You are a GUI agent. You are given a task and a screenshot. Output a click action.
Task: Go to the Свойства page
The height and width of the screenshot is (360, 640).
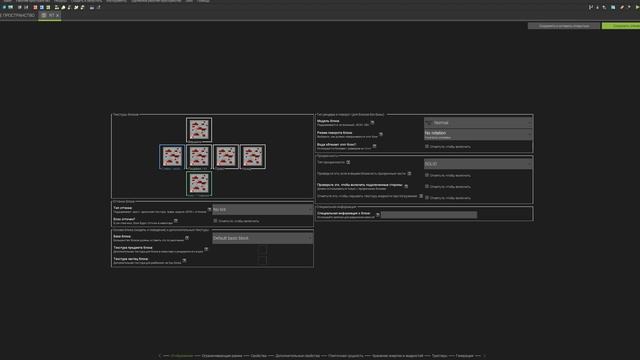[258, 356]
